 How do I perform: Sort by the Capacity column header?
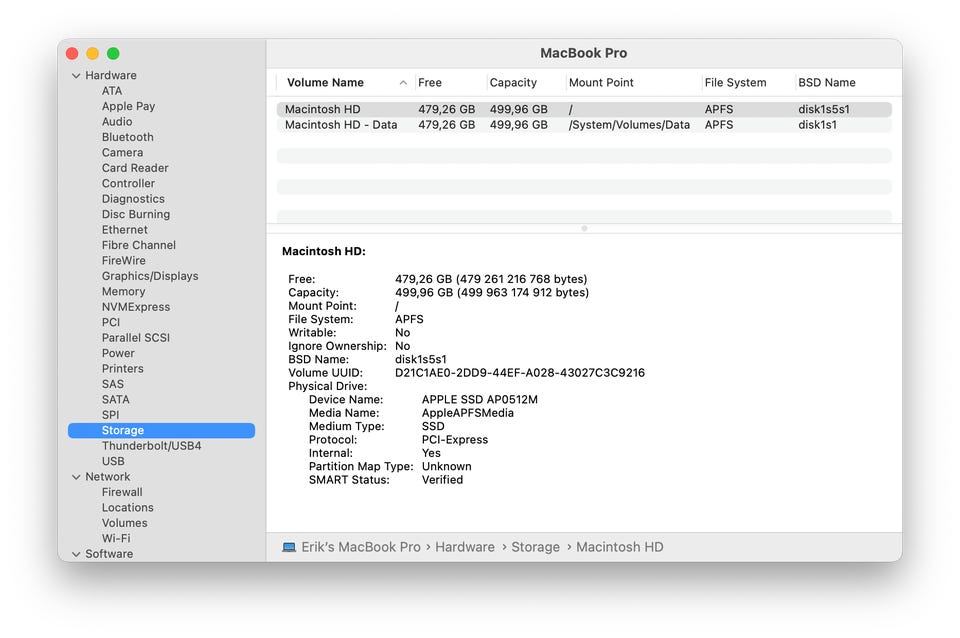pyautogui.click(x=513, y=83)
